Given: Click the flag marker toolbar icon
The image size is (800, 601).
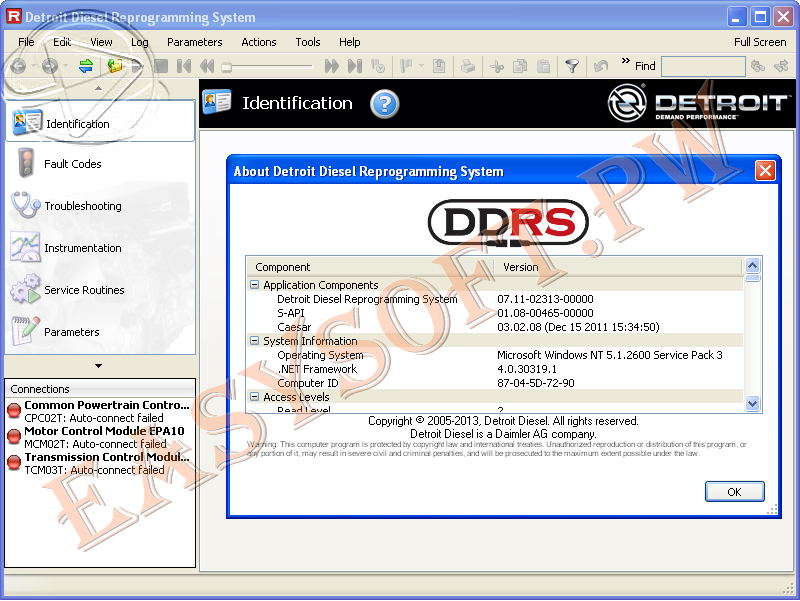Looking at the screenshot, I should [407, 66].
